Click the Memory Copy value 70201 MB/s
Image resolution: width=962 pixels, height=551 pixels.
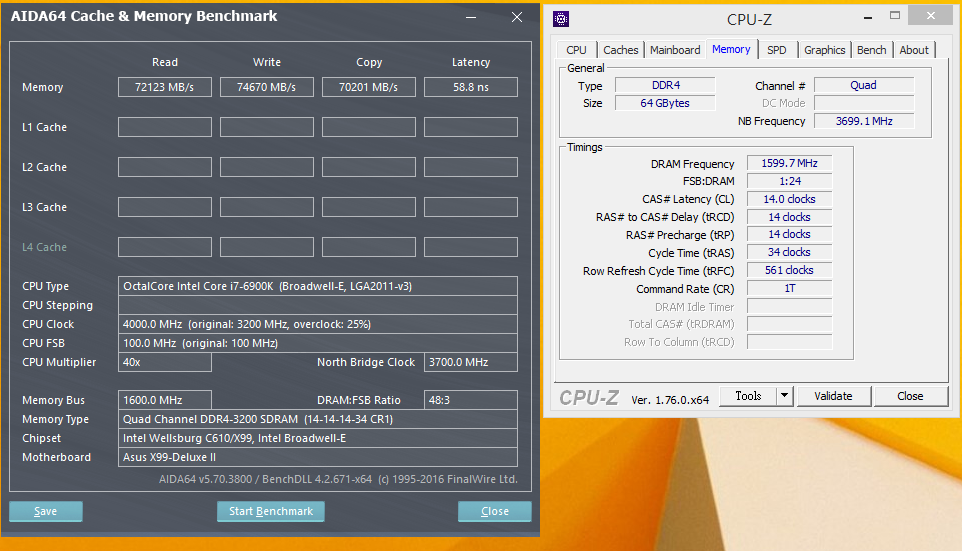(x=368, y=87)
